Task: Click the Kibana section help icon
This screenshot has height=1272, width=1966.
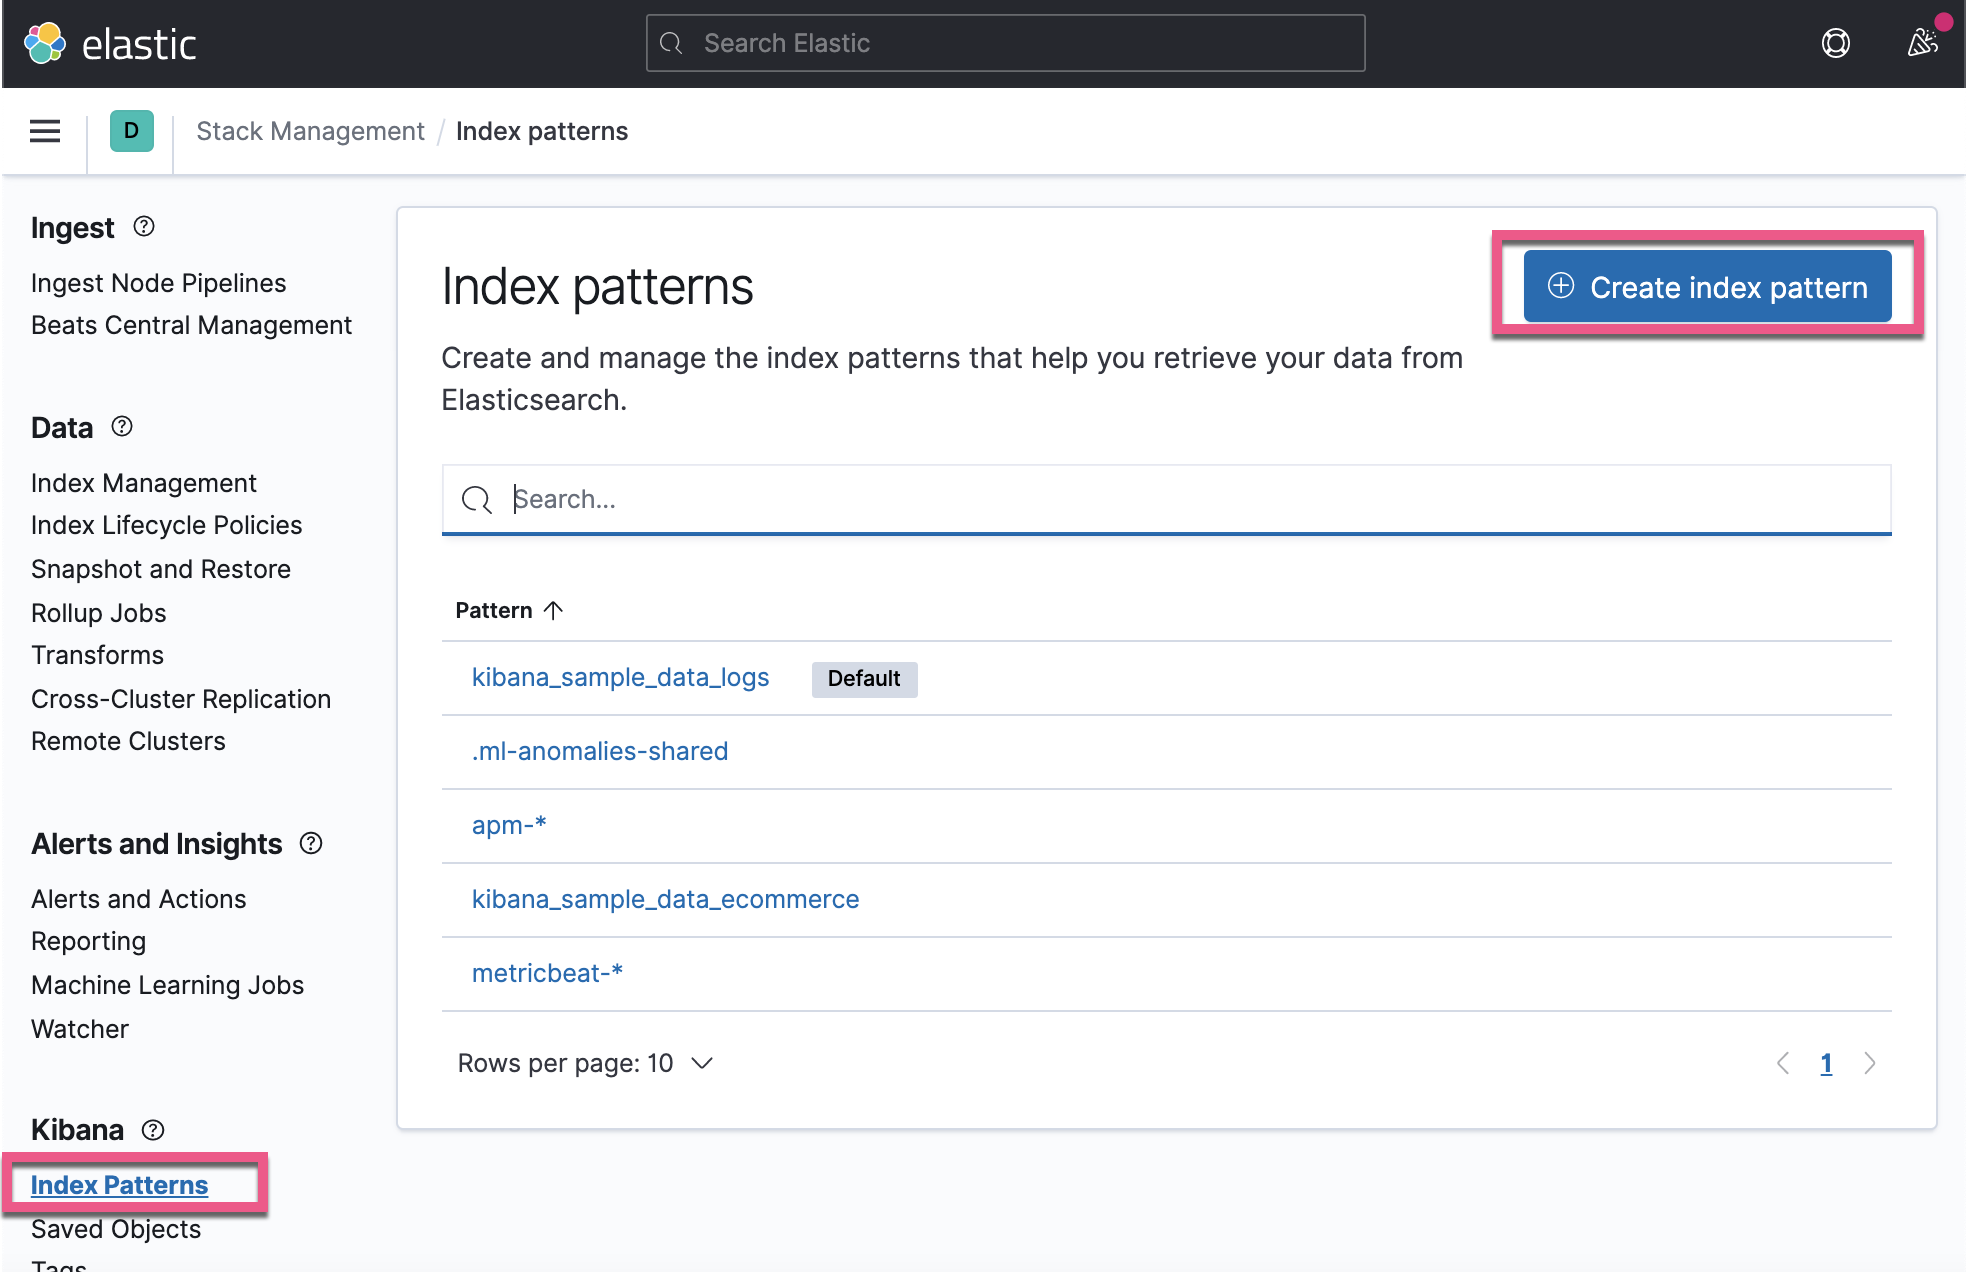Action: tap(152, 1130)
